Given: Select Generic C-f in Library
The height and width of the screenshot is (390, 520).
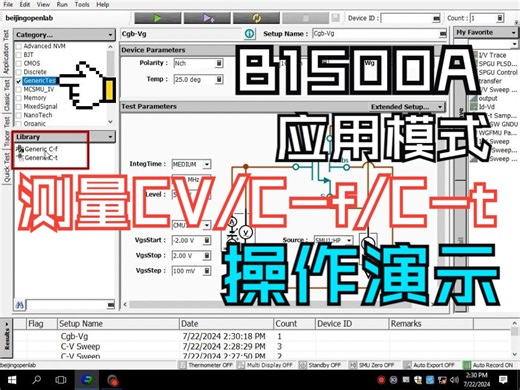Looking at the screenshot, I should click(41, 149).
